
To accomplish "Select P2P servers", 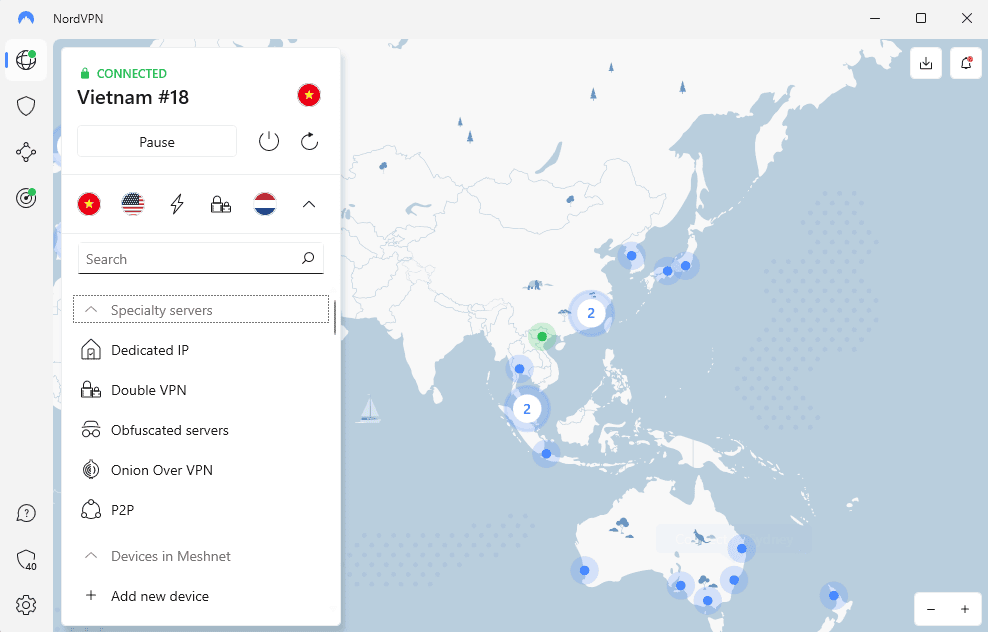I will coord(201,510).
